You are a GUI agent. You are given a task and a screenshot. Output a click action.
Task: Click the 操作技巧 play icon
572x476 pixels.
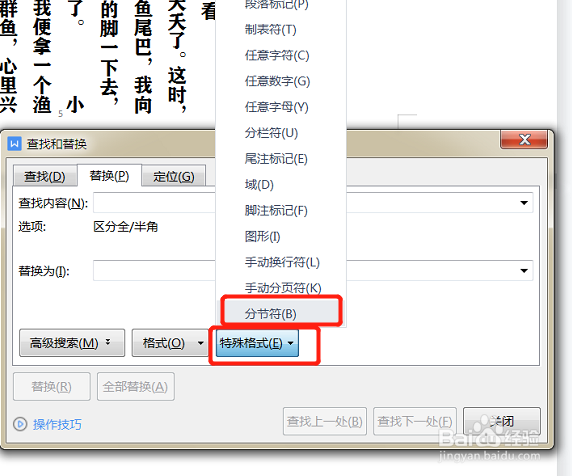pyautogui.click(x=20, y=424)
